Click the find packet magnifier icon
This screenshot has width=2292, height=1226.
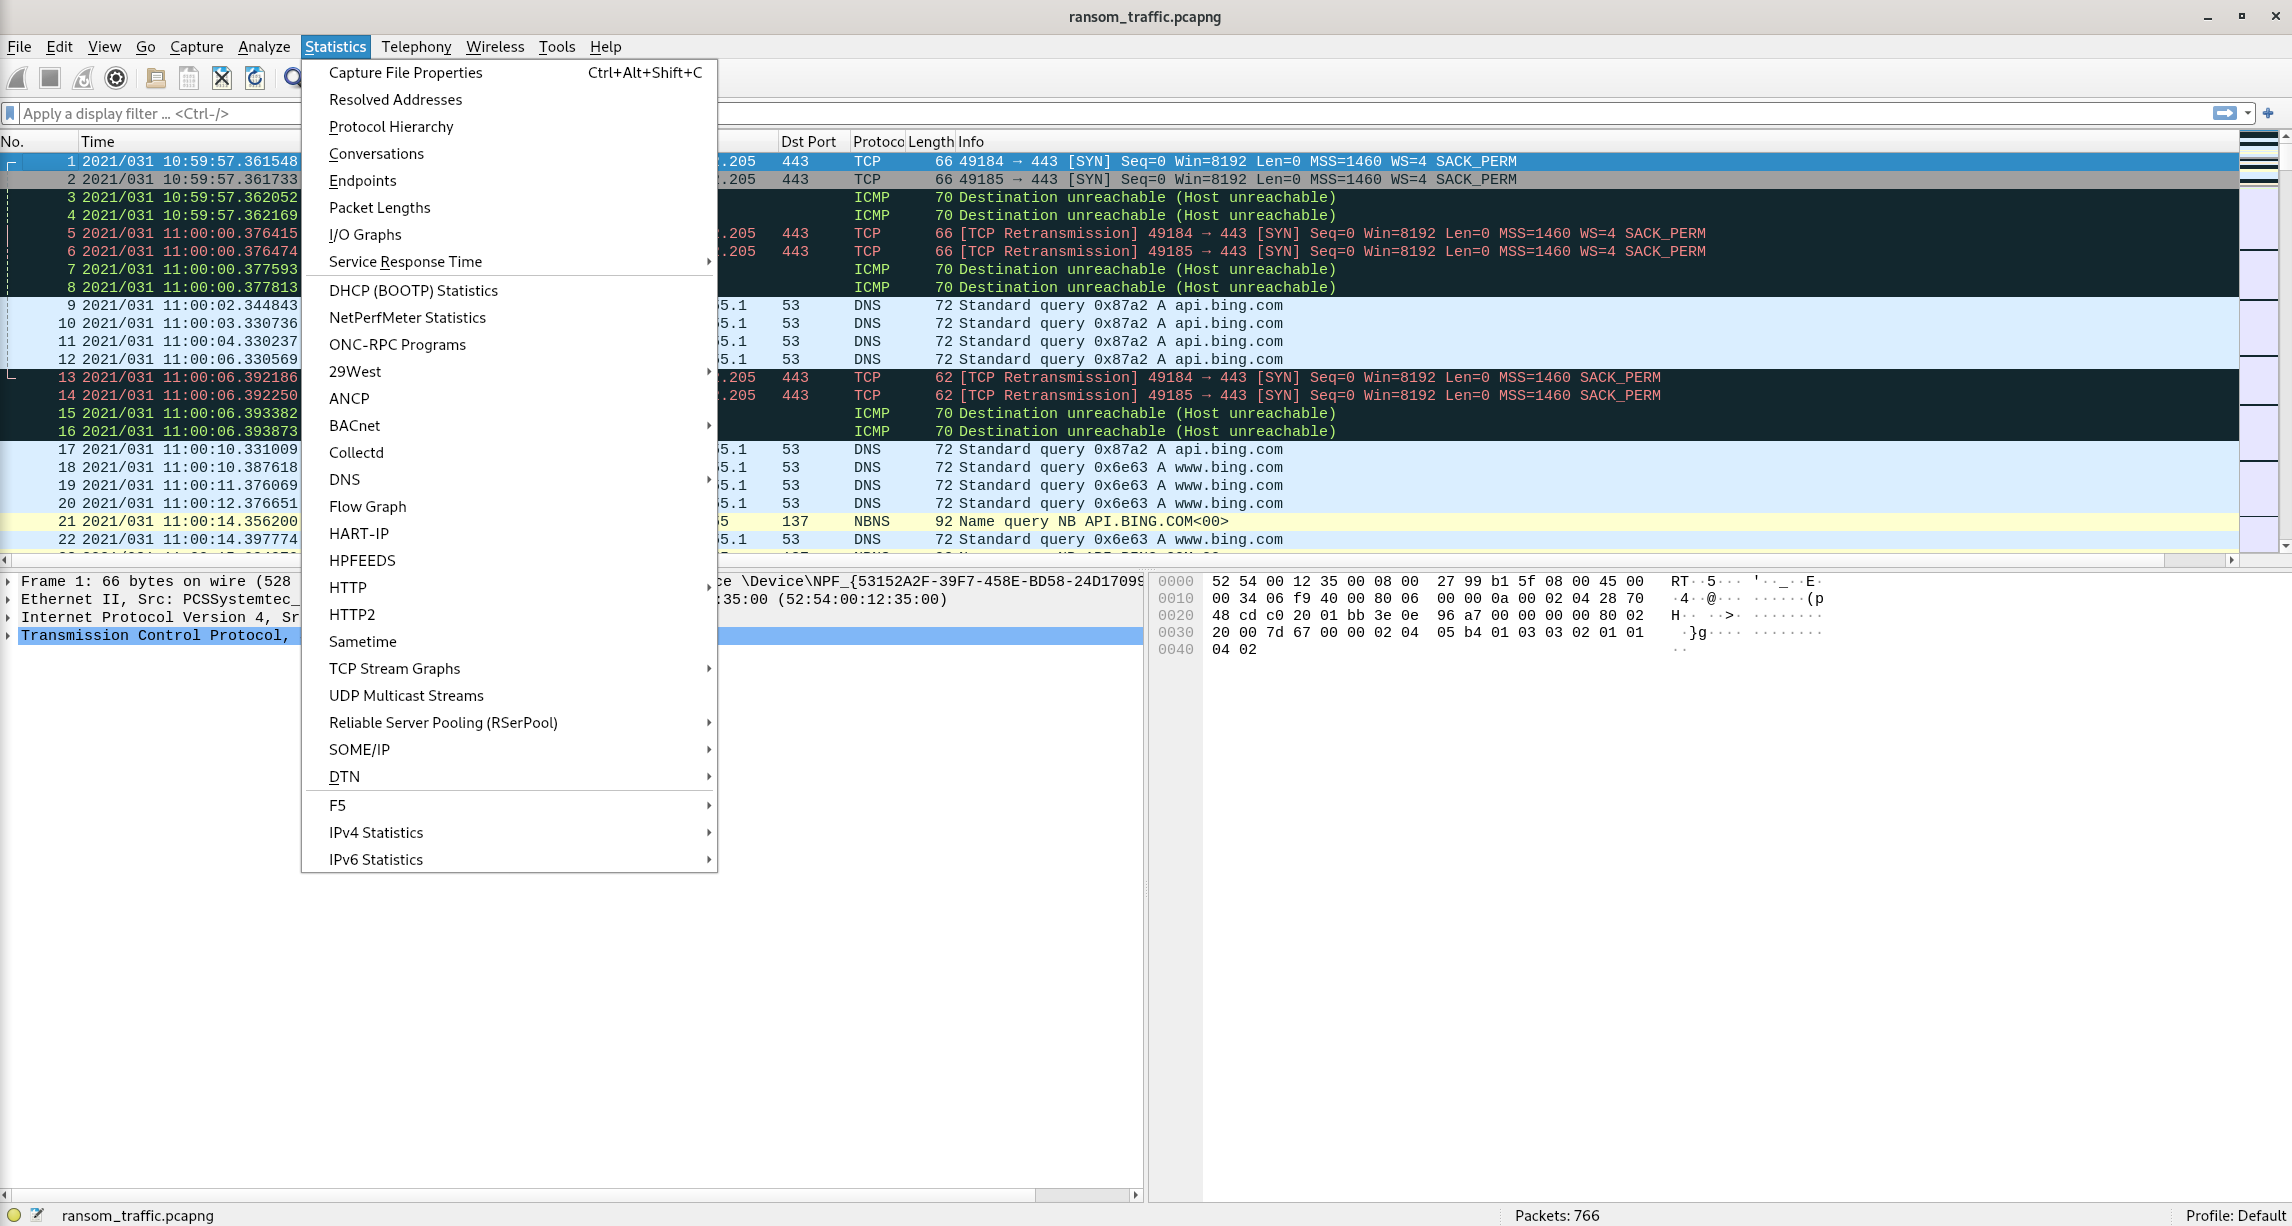(292, 78)
